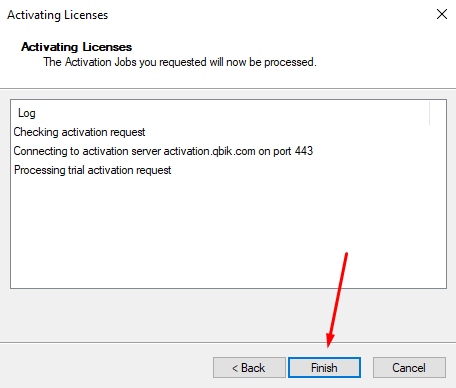Click the port 443 text in log
The image size is (456, 388).
tap(293, 151)
